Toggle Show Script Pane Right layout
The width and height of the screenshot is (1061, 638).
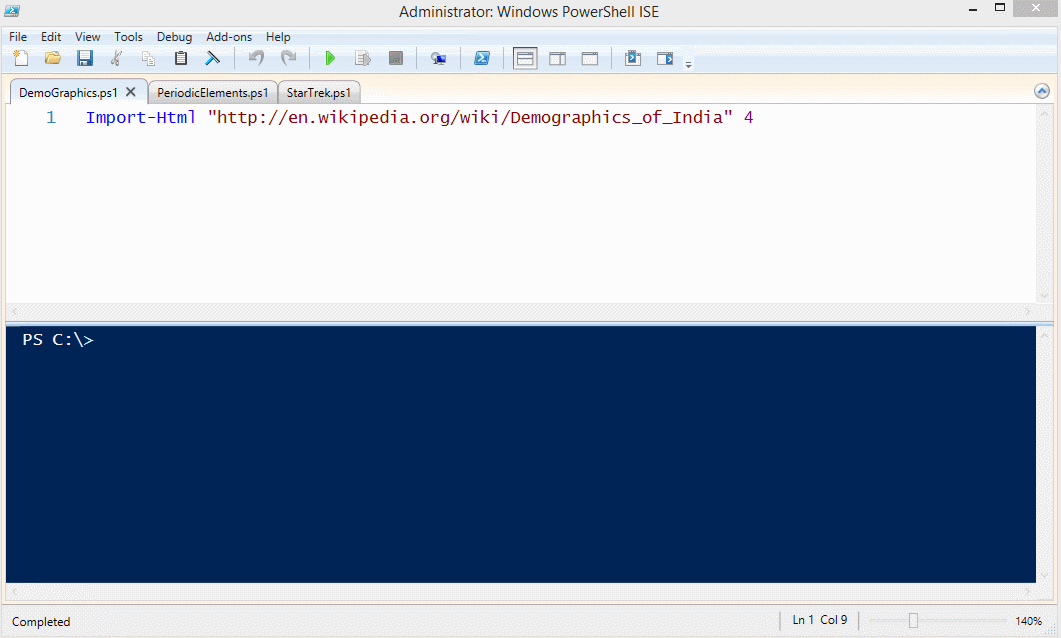pos(557,59)
